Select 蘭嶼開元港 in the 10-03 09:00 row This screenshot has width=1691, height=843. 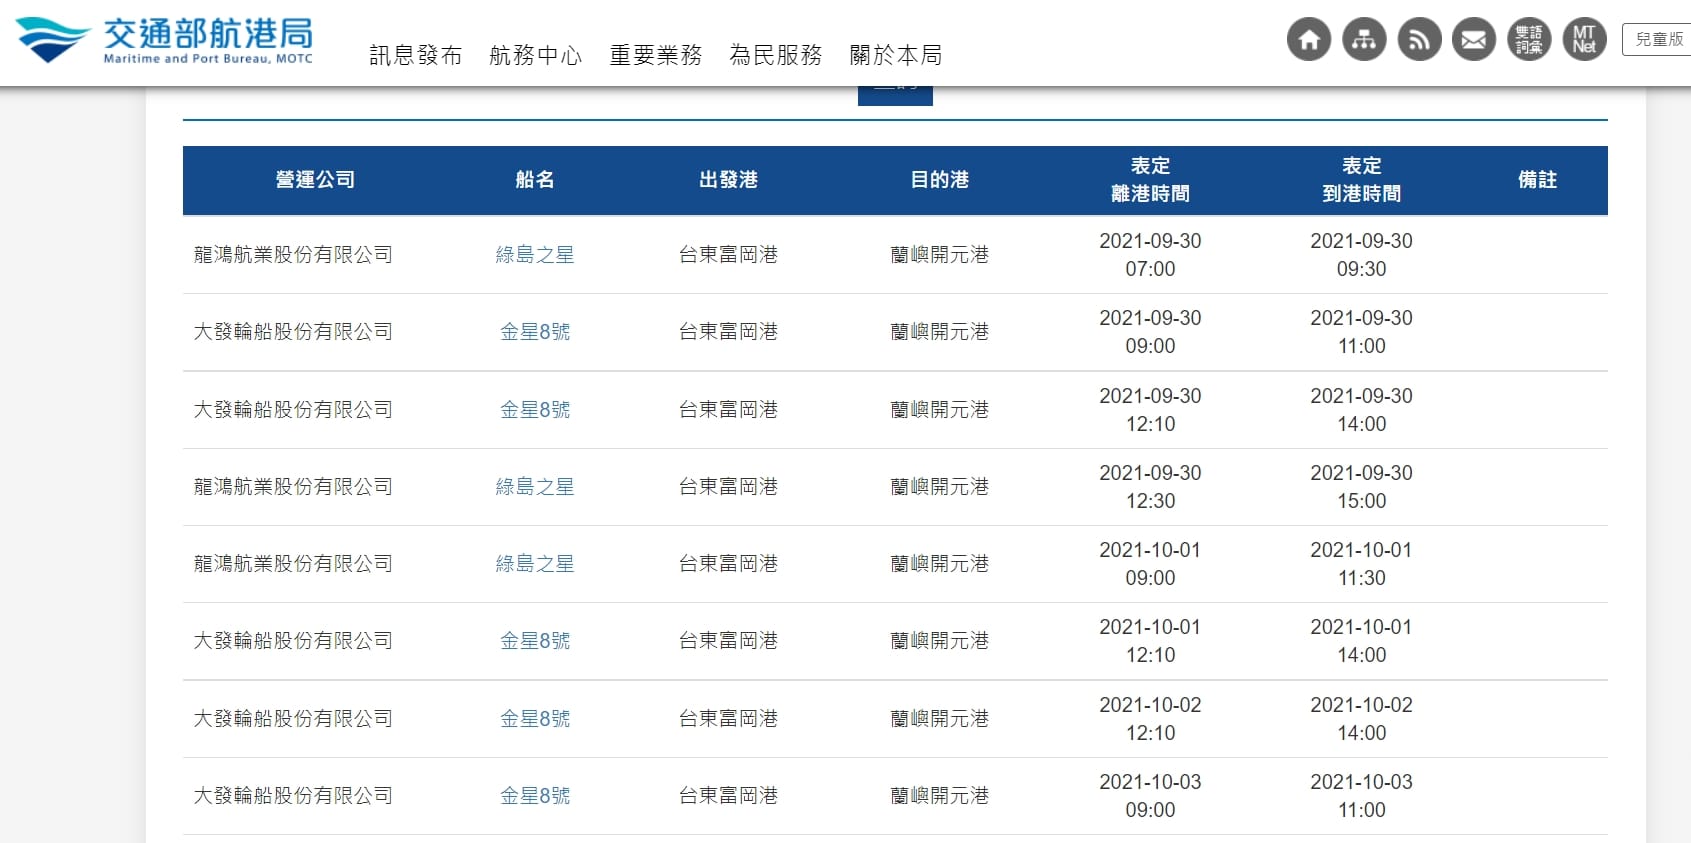point(939,796)
